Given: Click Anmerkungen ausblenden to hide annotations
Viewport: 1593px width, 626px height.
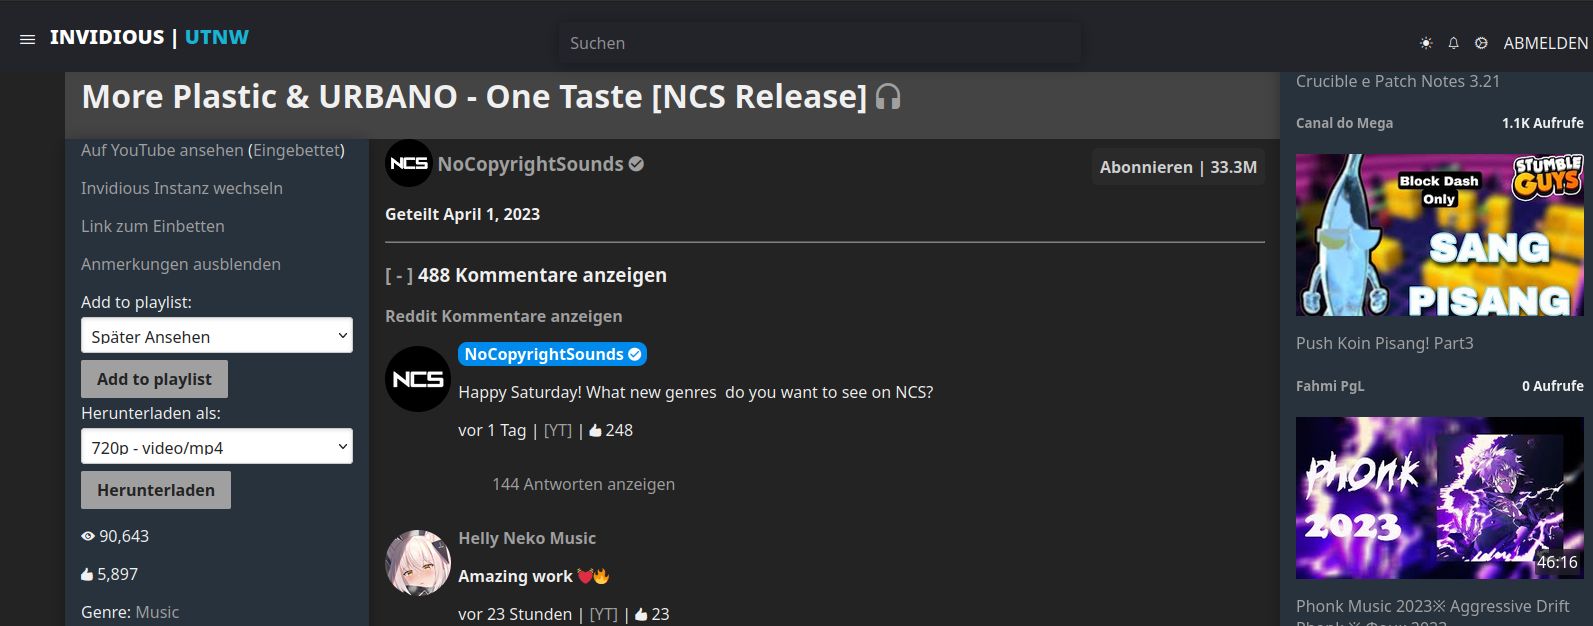Looking at the screenshot, I should pos(181,264).
